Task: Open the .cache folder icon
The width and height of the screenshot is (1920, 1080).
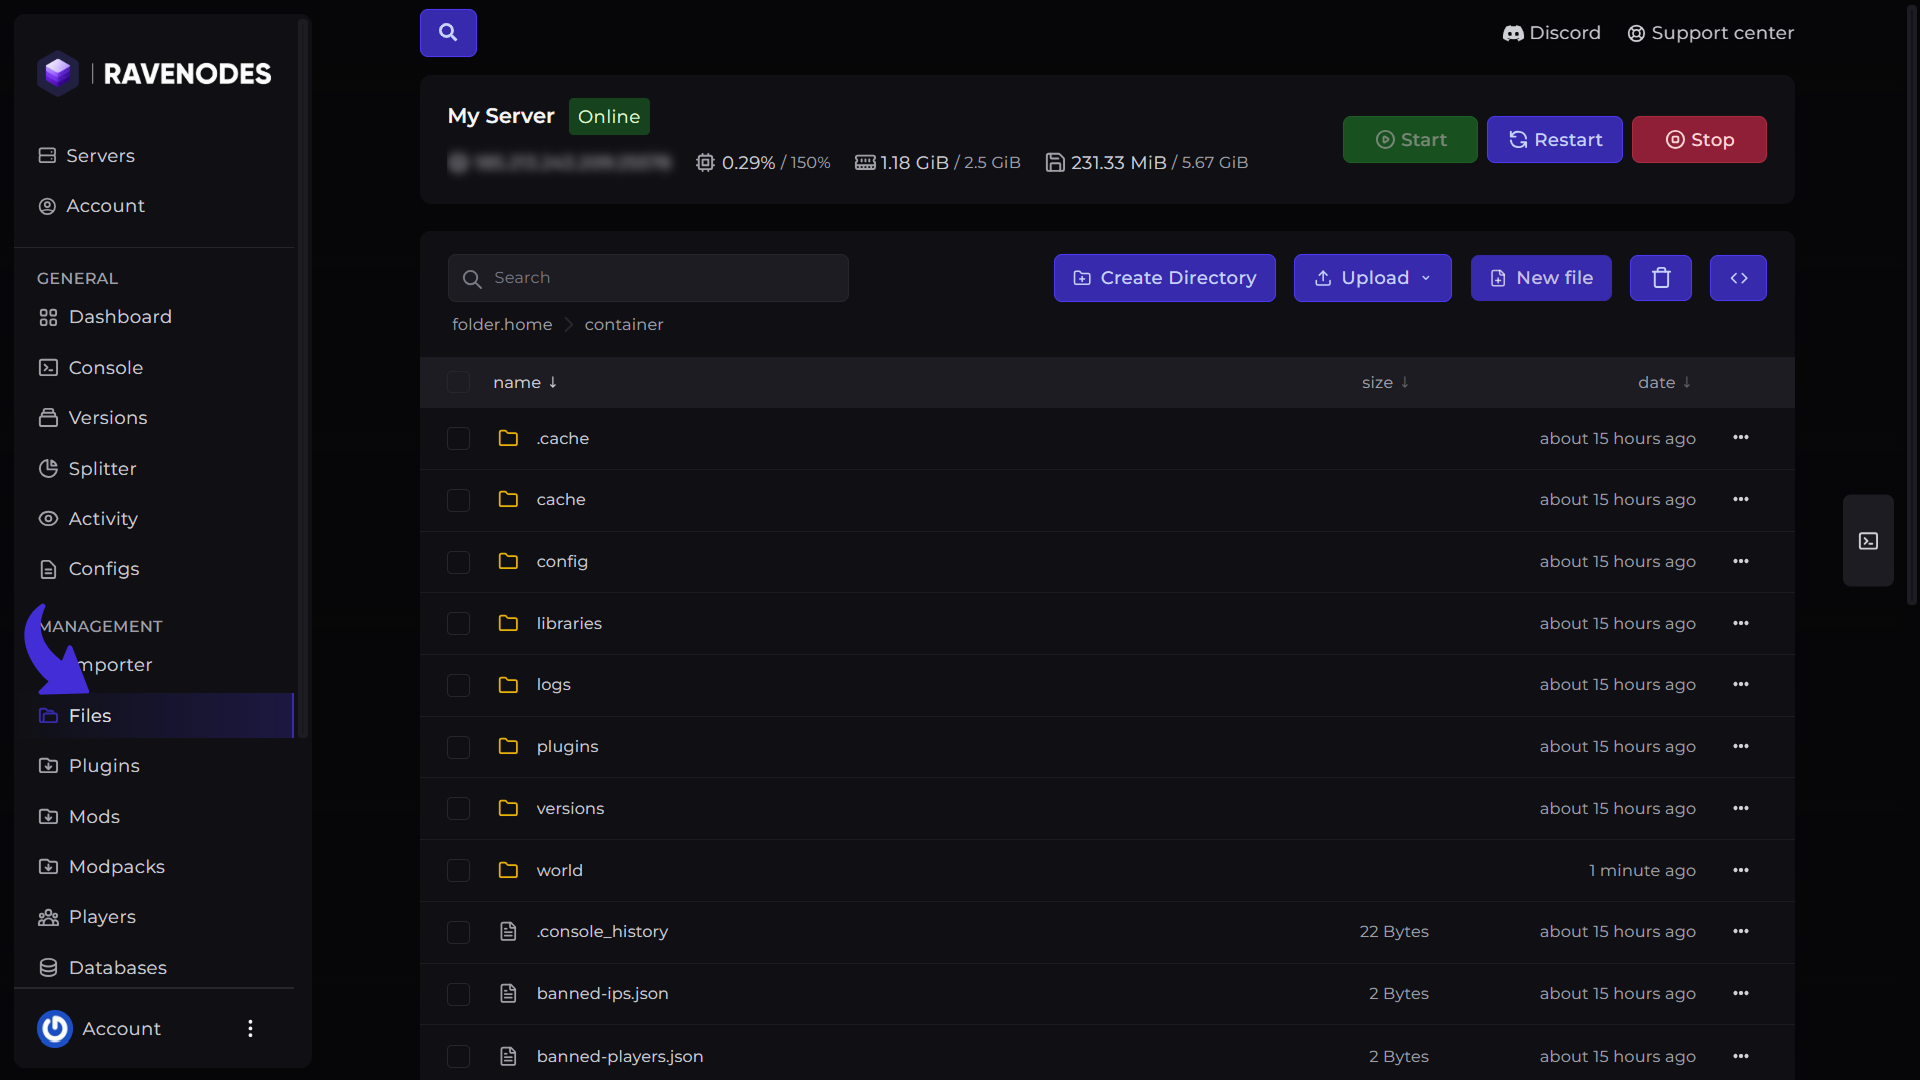Action: pos(508,438)
